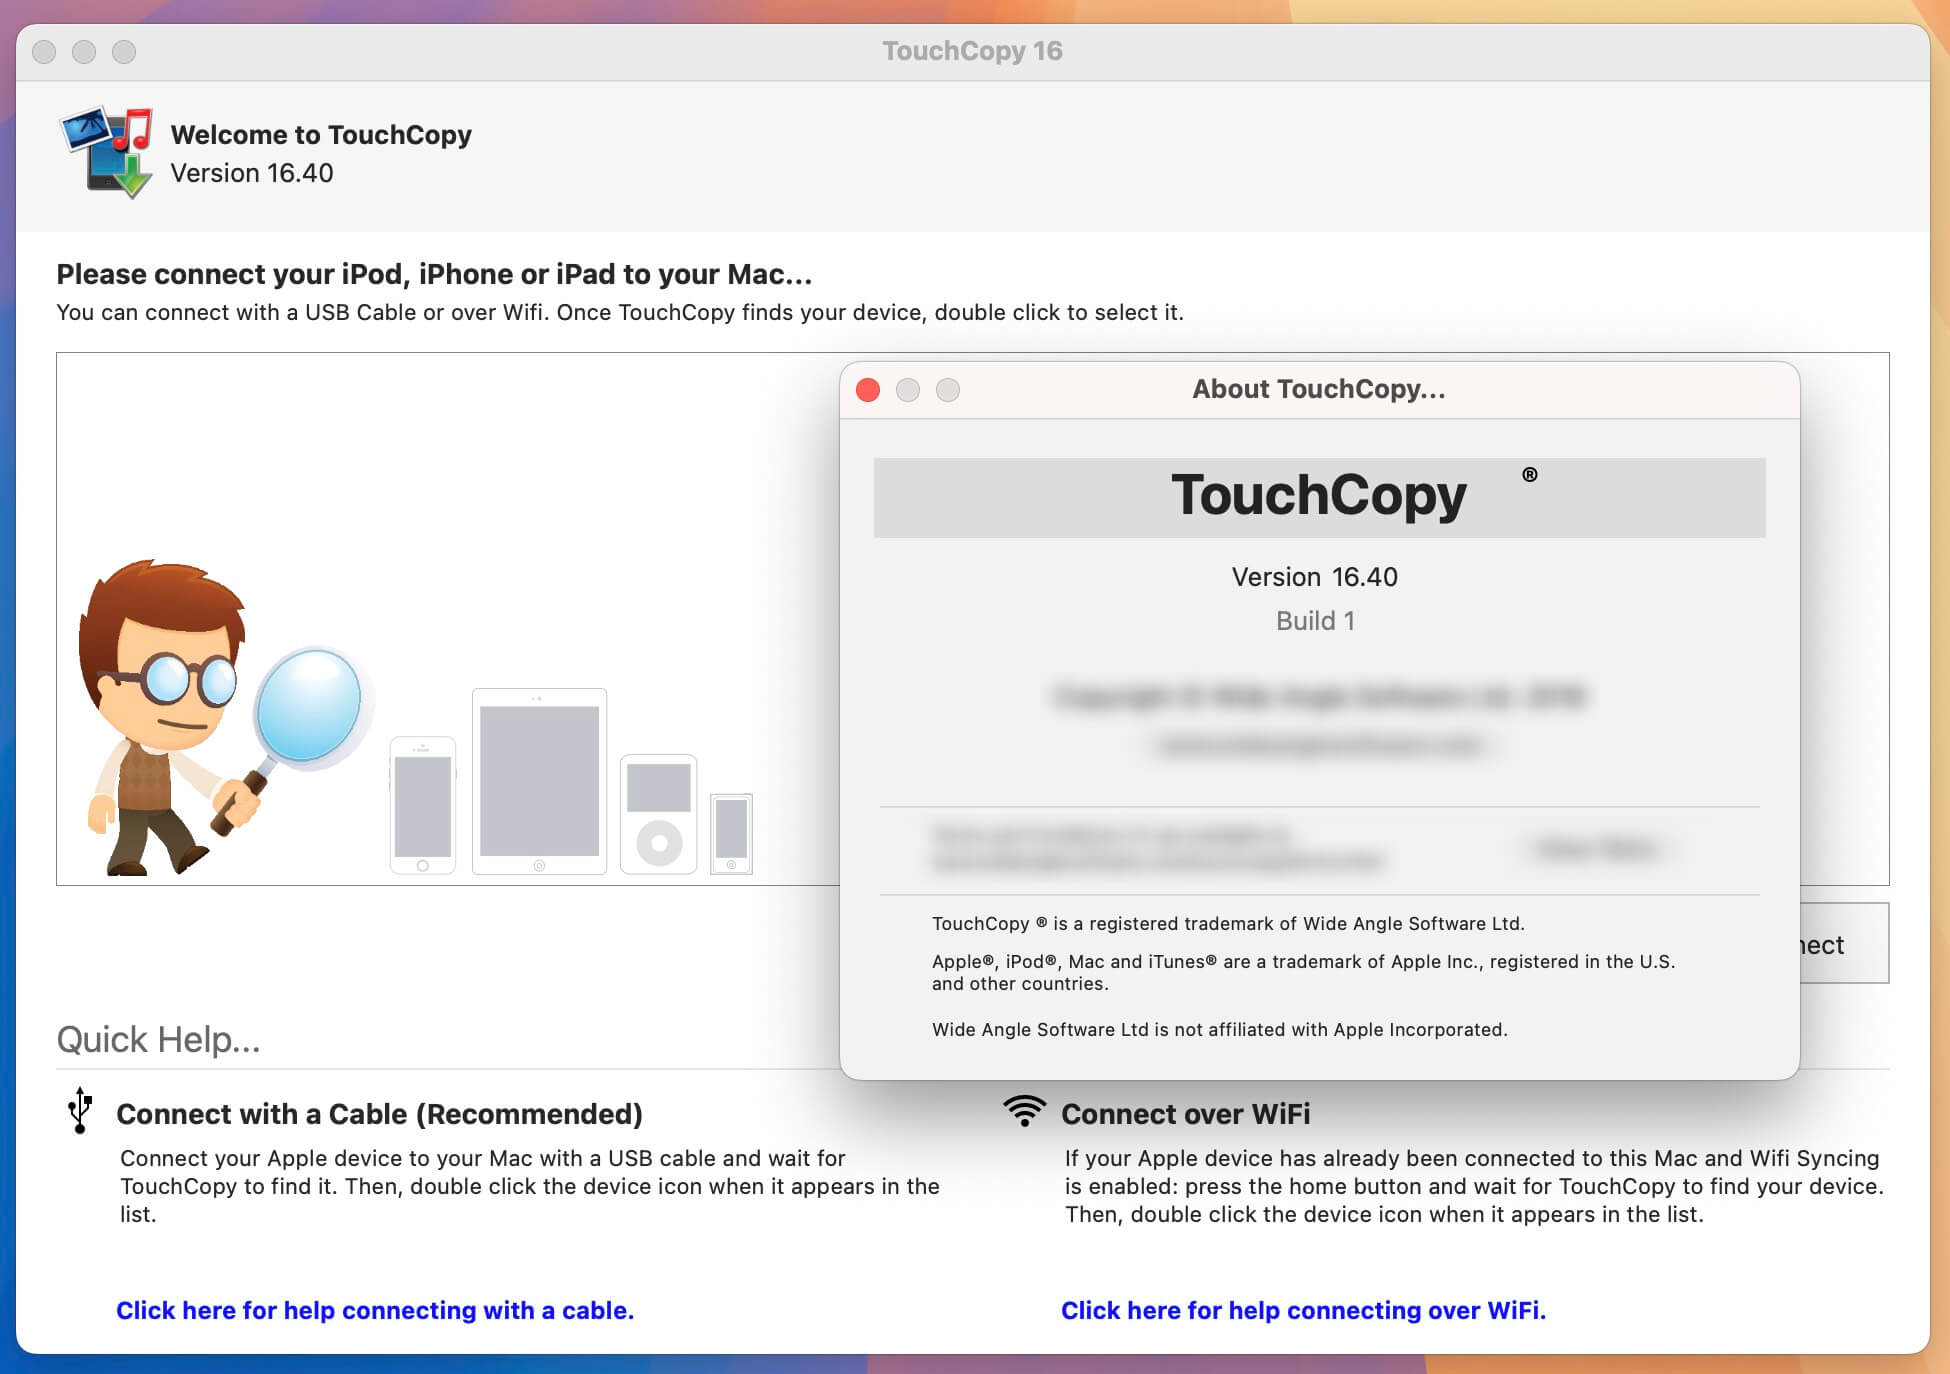Click the Connect with a Cable (Recommended) heading
This screenshot has height=1374, width=1950.
(379, 1114)
